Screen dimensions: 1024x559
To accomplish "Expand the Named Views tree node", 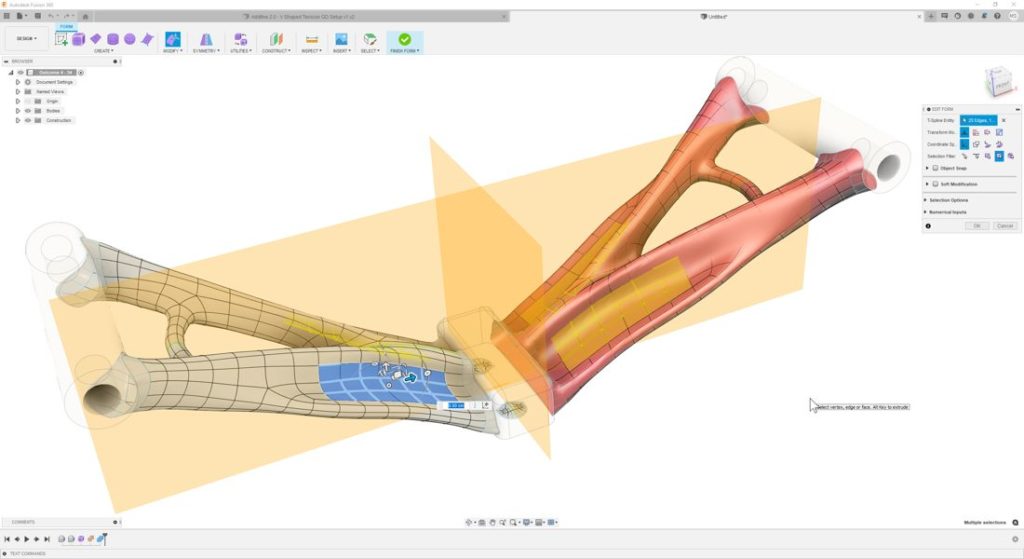I will click(x=18, y=91).
